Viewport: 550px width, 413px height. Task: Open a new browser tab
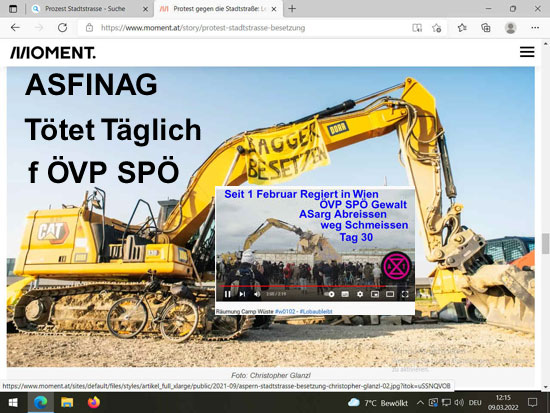292,9
